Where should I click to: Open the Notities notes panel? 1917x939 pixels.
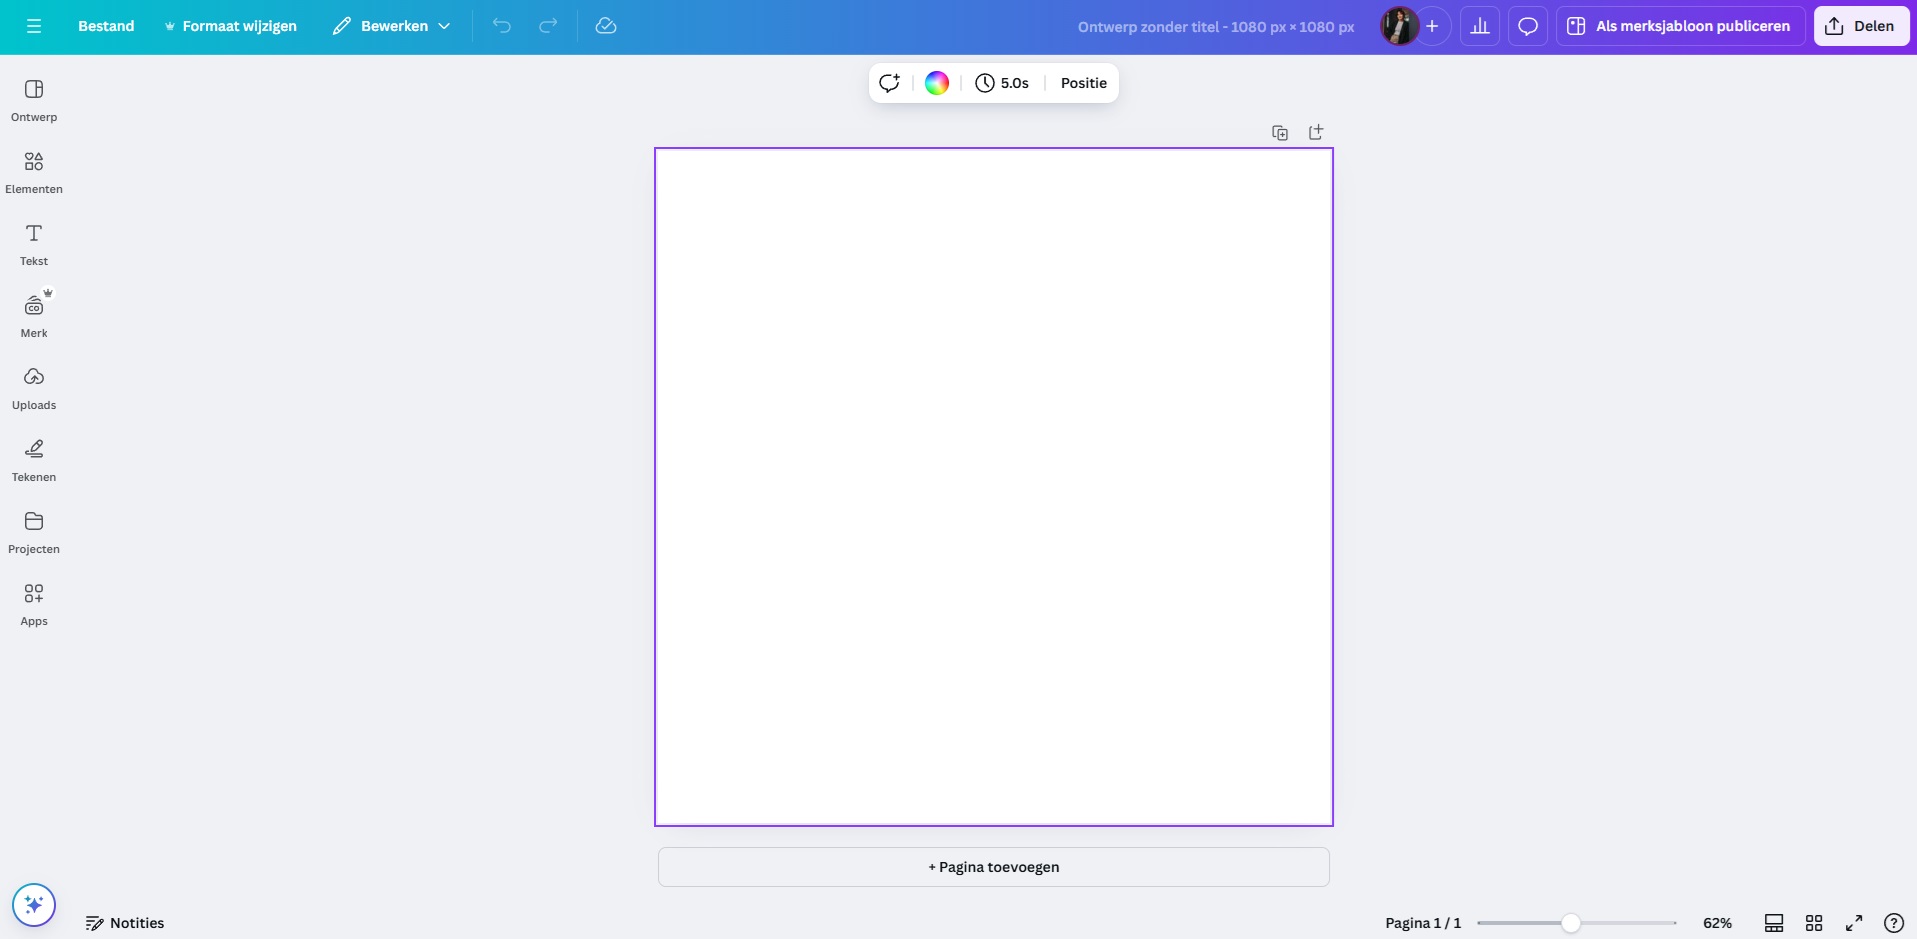[x=125, y=923]
